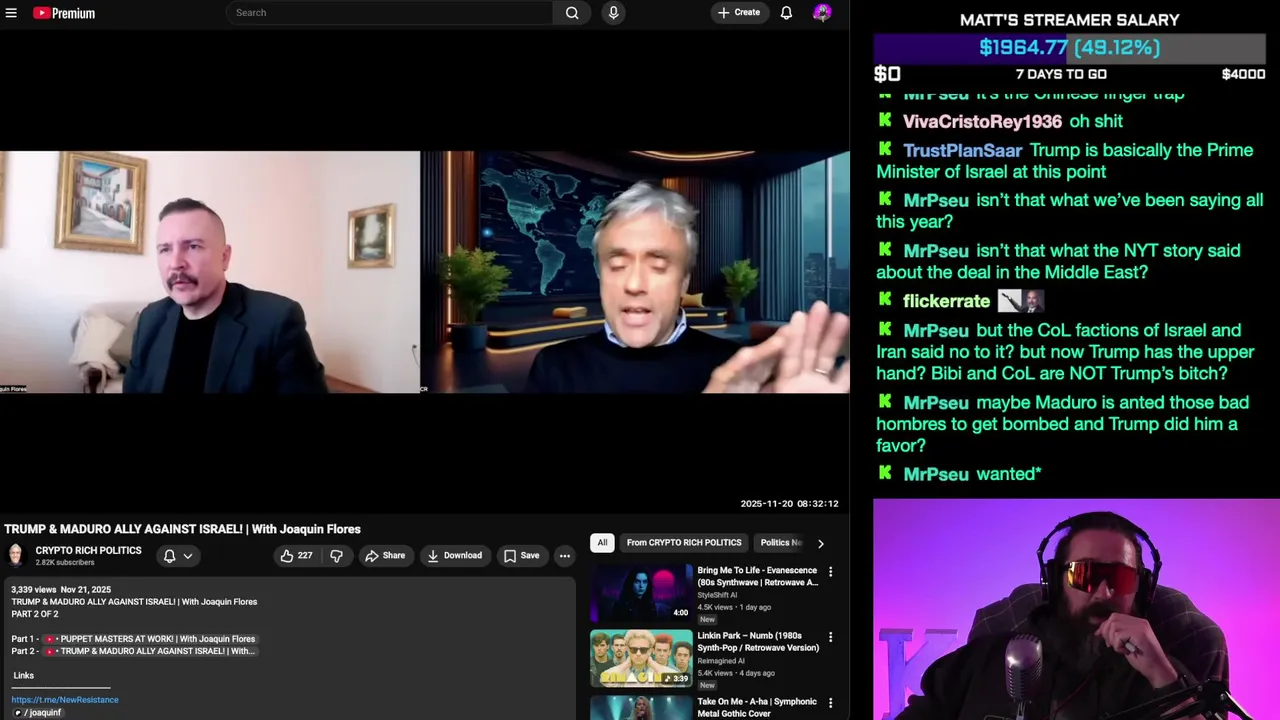Select From CRYPTO RICH POLITICS chip

[x=684, y=543]
